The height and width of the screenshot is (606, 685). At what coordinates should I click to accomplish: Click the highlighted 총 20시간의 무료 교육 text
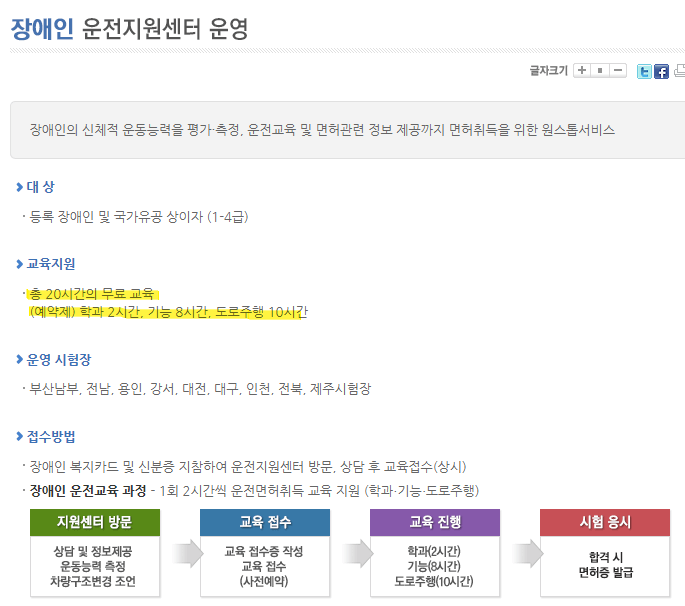click(x=92, y=294)
